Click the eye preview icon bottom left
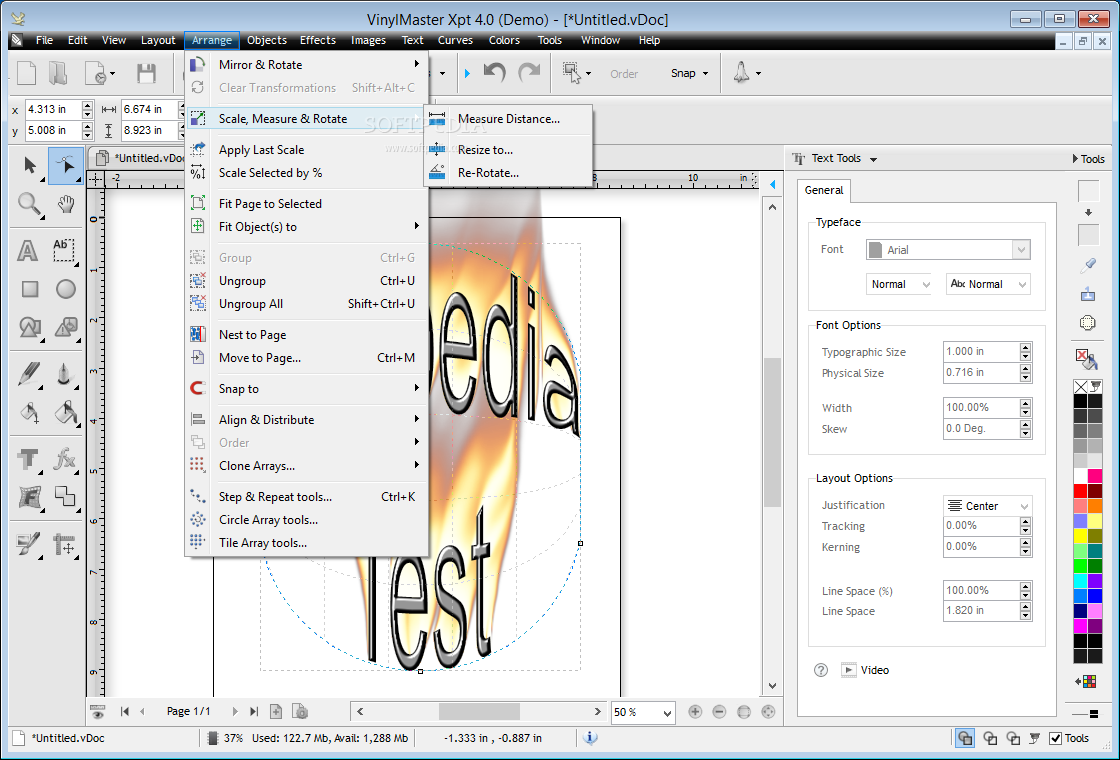The height and width of the screenshot is (760, 1120). tap(98, 711)
